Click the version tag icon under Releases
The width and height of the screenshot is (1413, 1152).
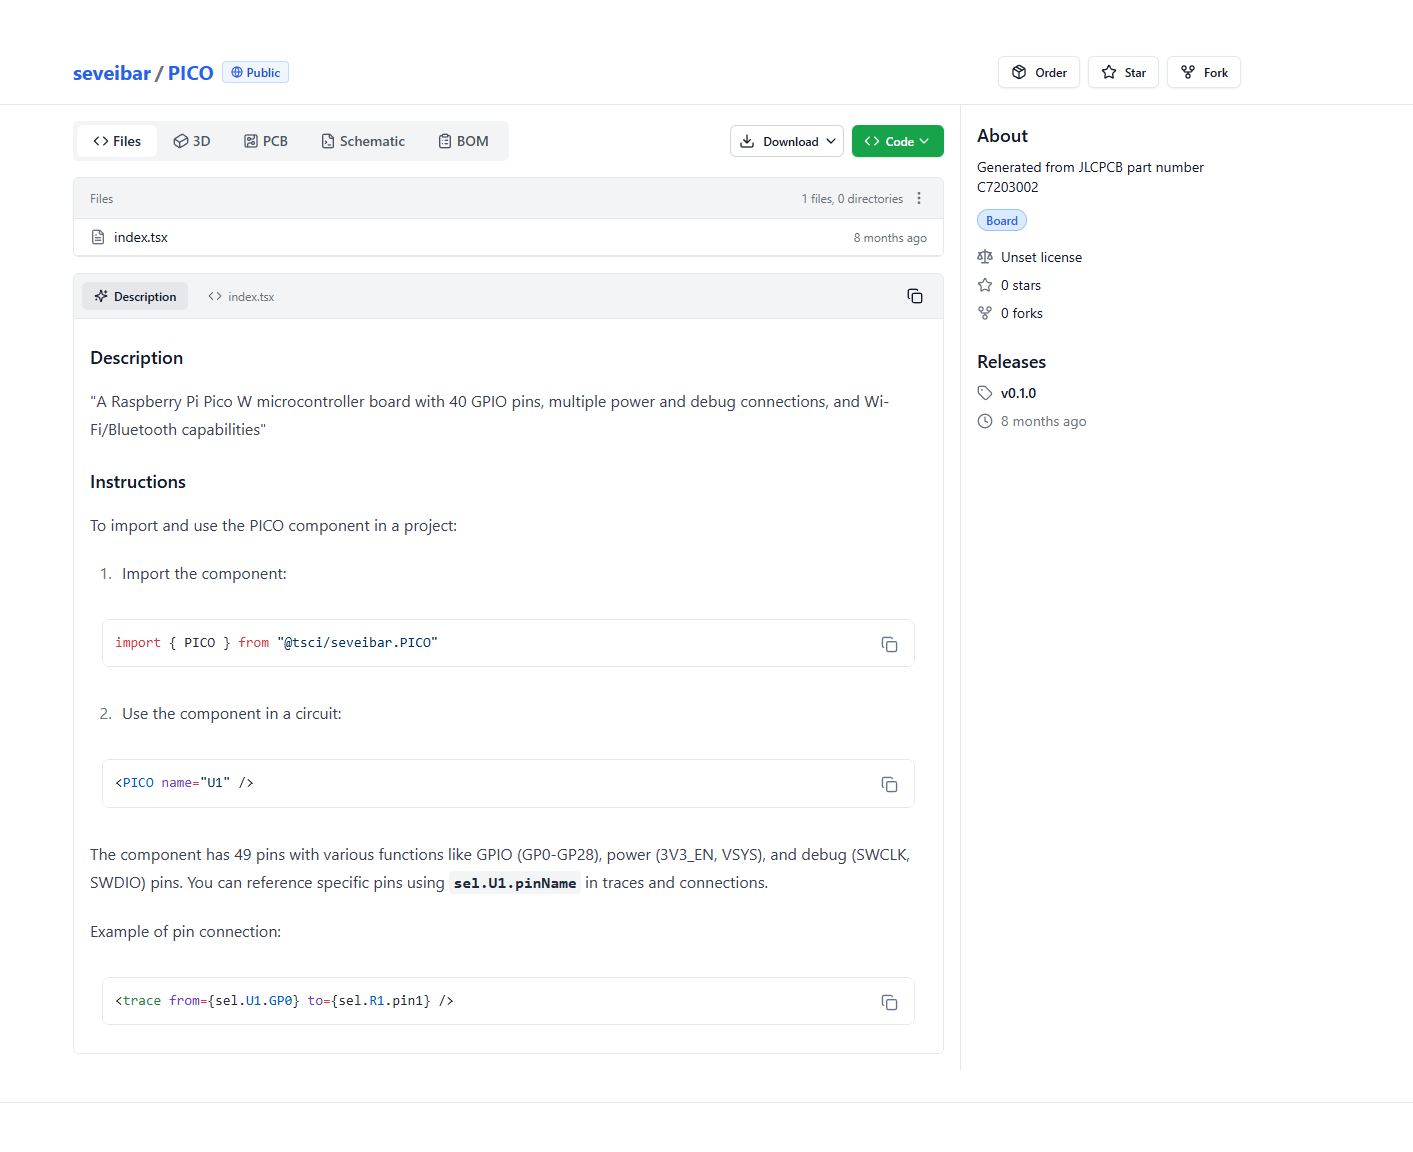pos(985,393)
